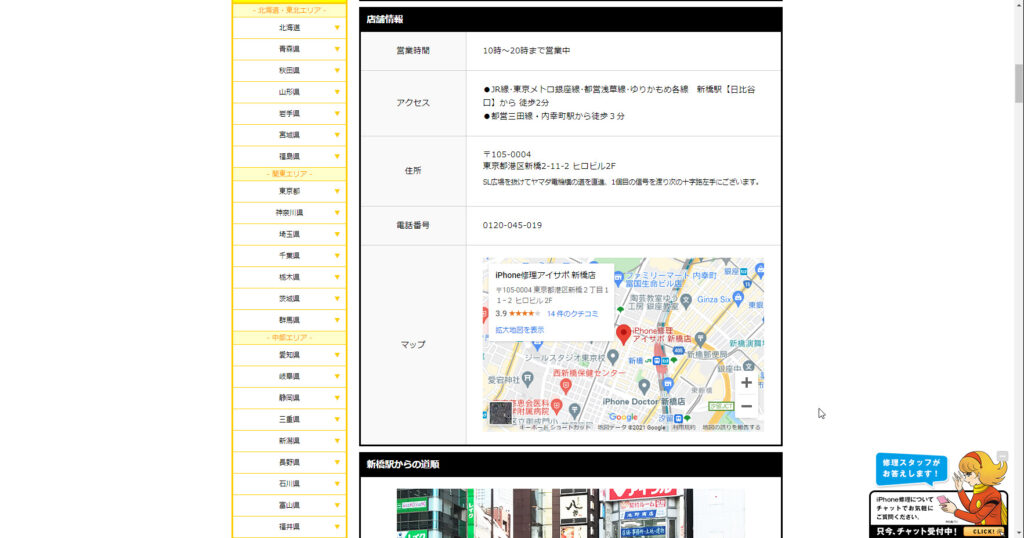Screen dimensions: 1024x538
Task: Open the 静岡県 dropdown
Action: (x=289, y=398)
